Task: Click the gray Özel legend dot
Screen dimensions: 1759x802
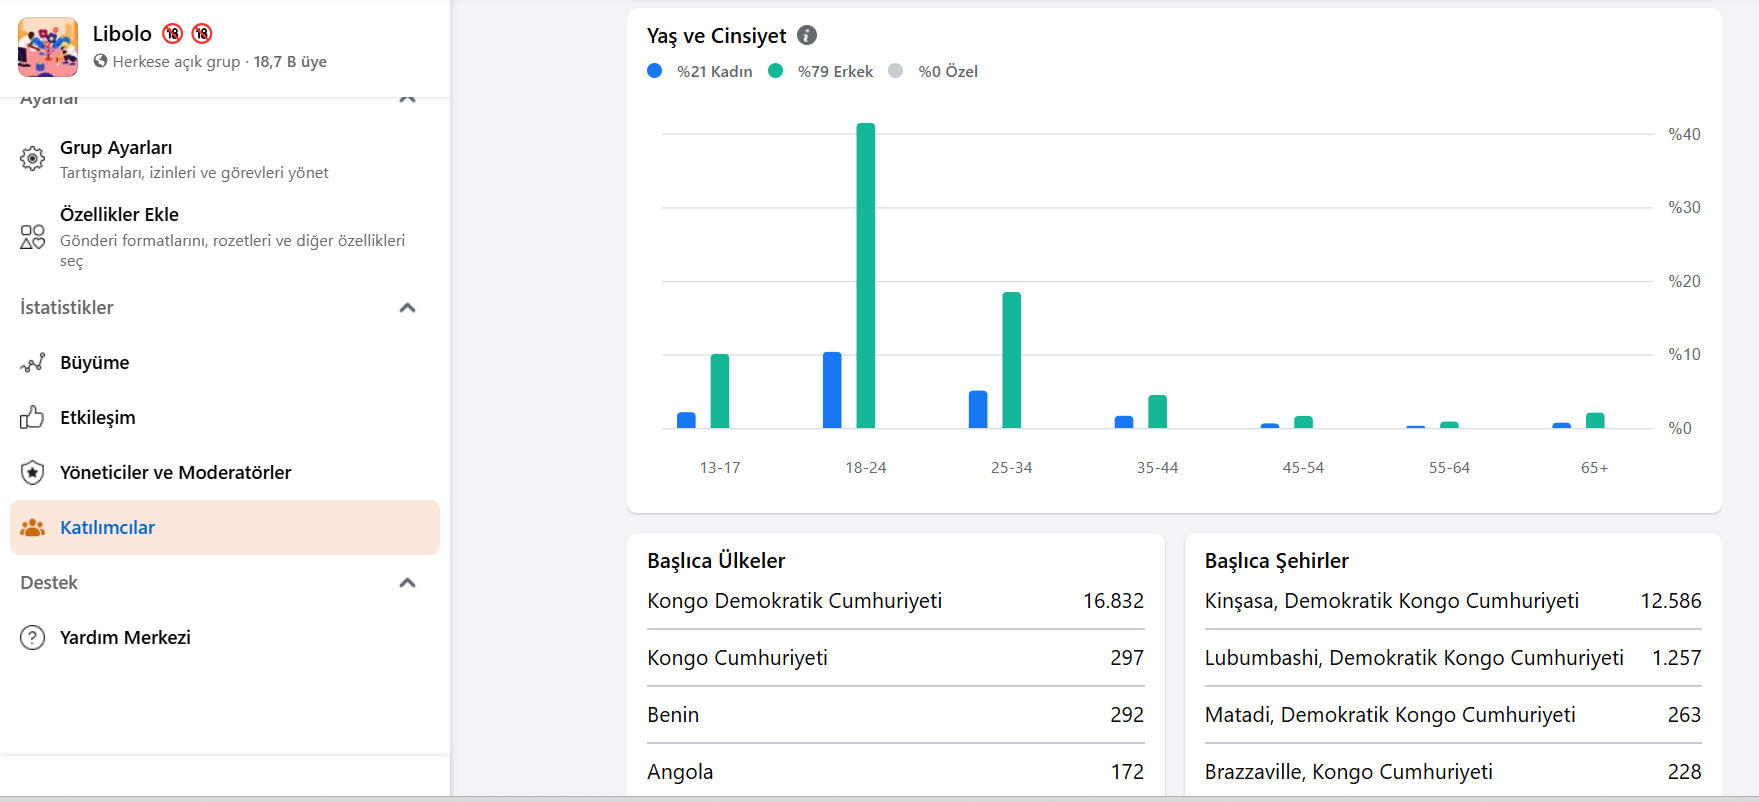Action: [896, 71]
